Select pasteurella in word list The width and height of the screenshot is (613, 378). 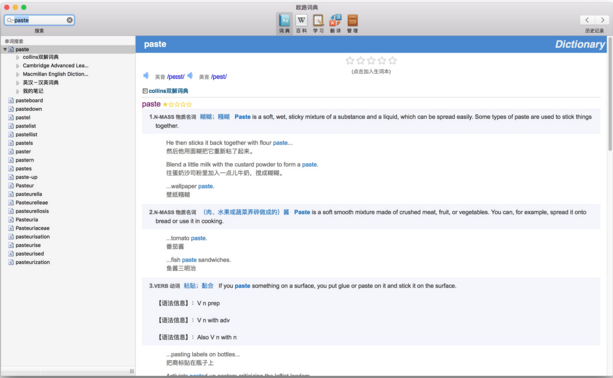pos(29,194)
